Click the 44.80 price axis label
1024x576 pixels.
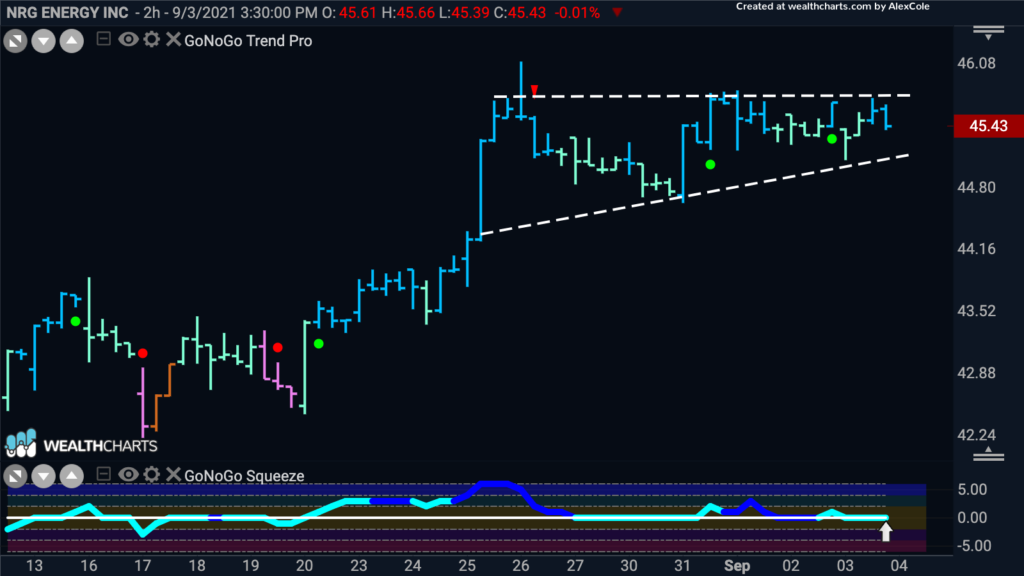tap(976, 187)
